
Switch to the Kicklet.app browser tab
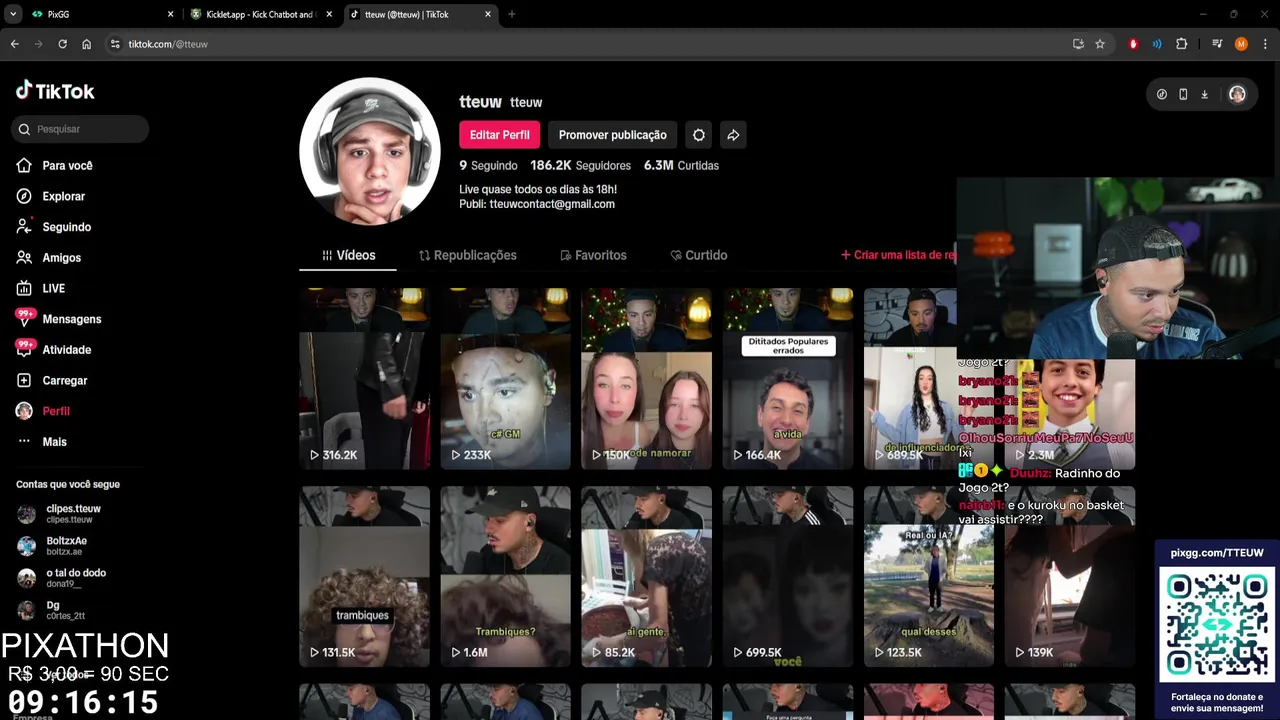262,14
